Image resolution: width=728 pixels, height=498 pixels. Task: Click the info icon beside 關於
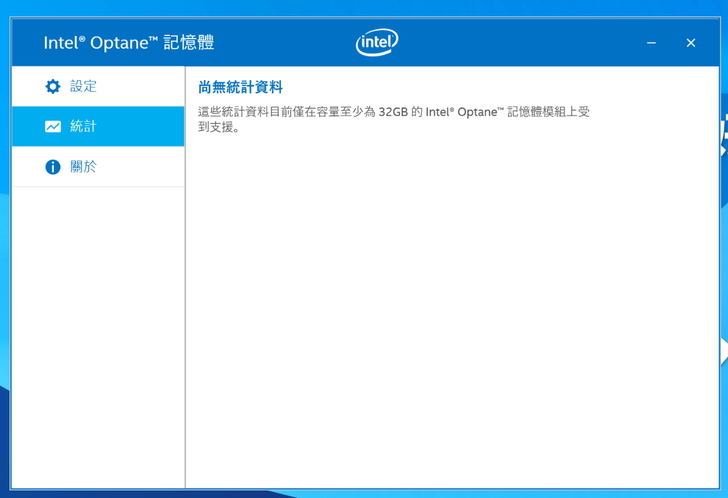click(52, 167)
